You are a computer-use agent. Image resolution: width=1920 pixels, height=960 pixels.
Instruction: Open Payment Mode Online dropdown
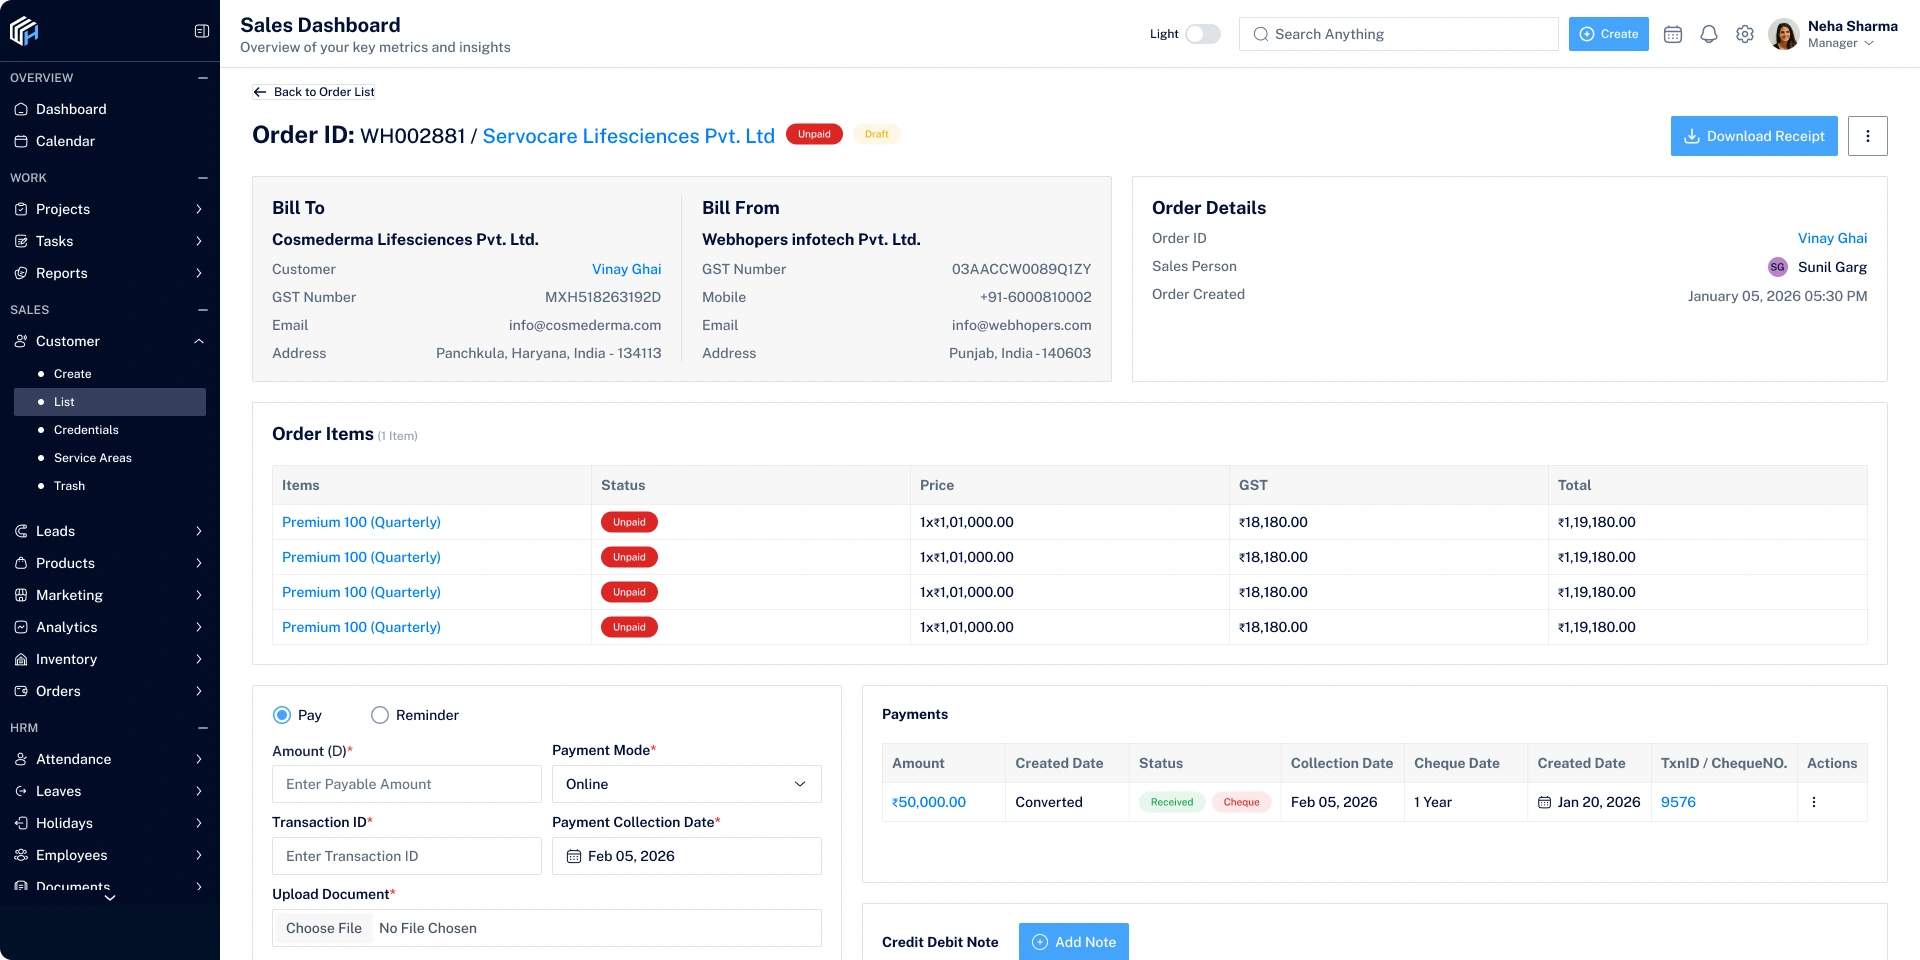(687, 784)
